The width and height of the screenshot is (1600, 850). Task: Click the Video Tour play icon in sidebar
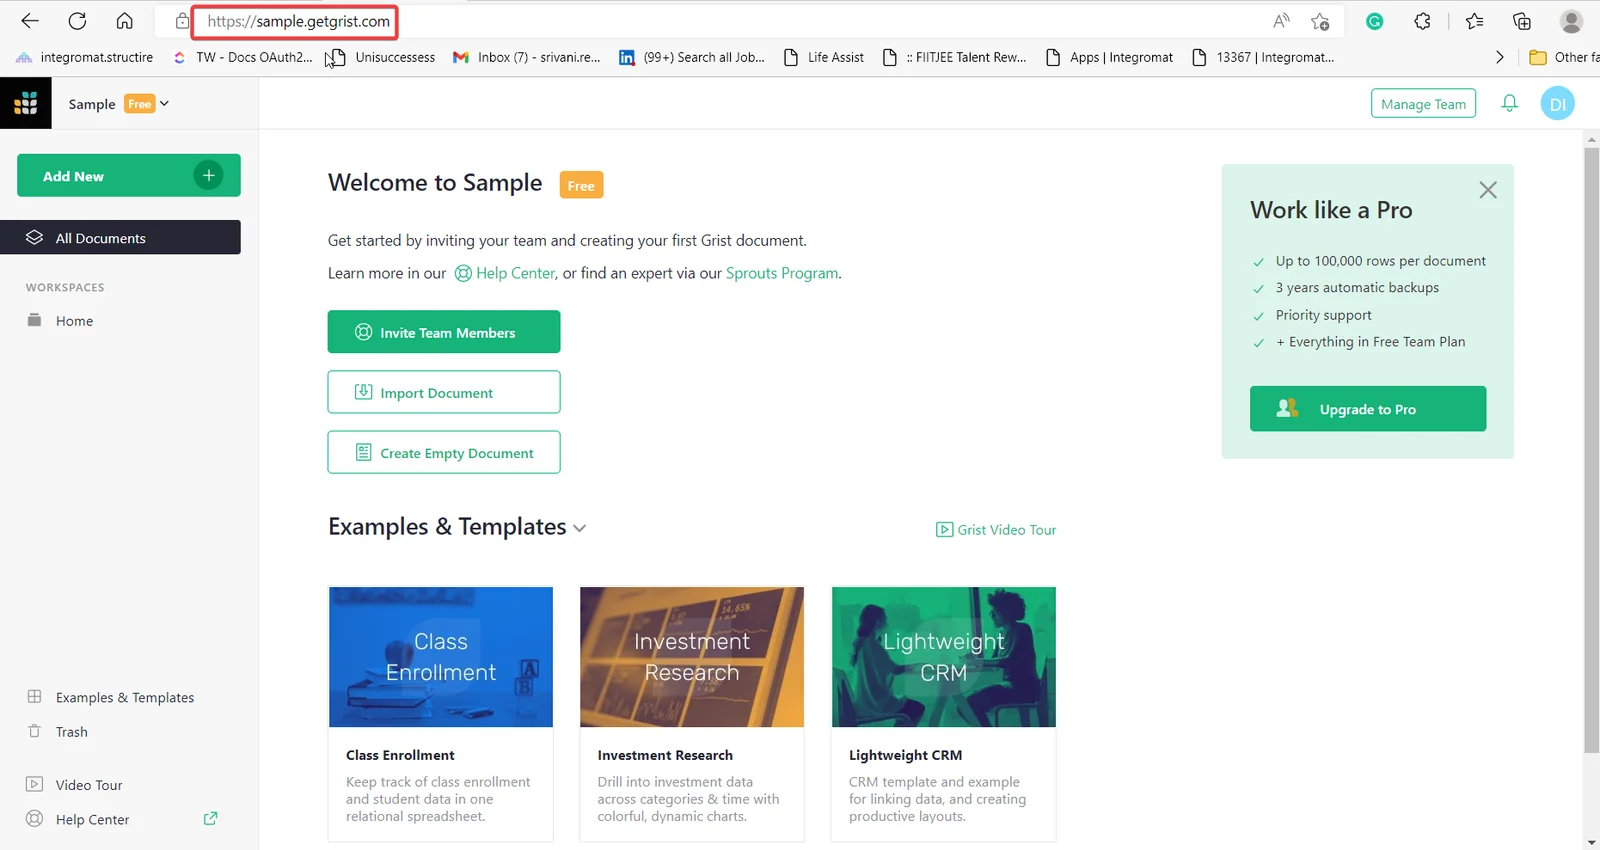click(35, 784)
